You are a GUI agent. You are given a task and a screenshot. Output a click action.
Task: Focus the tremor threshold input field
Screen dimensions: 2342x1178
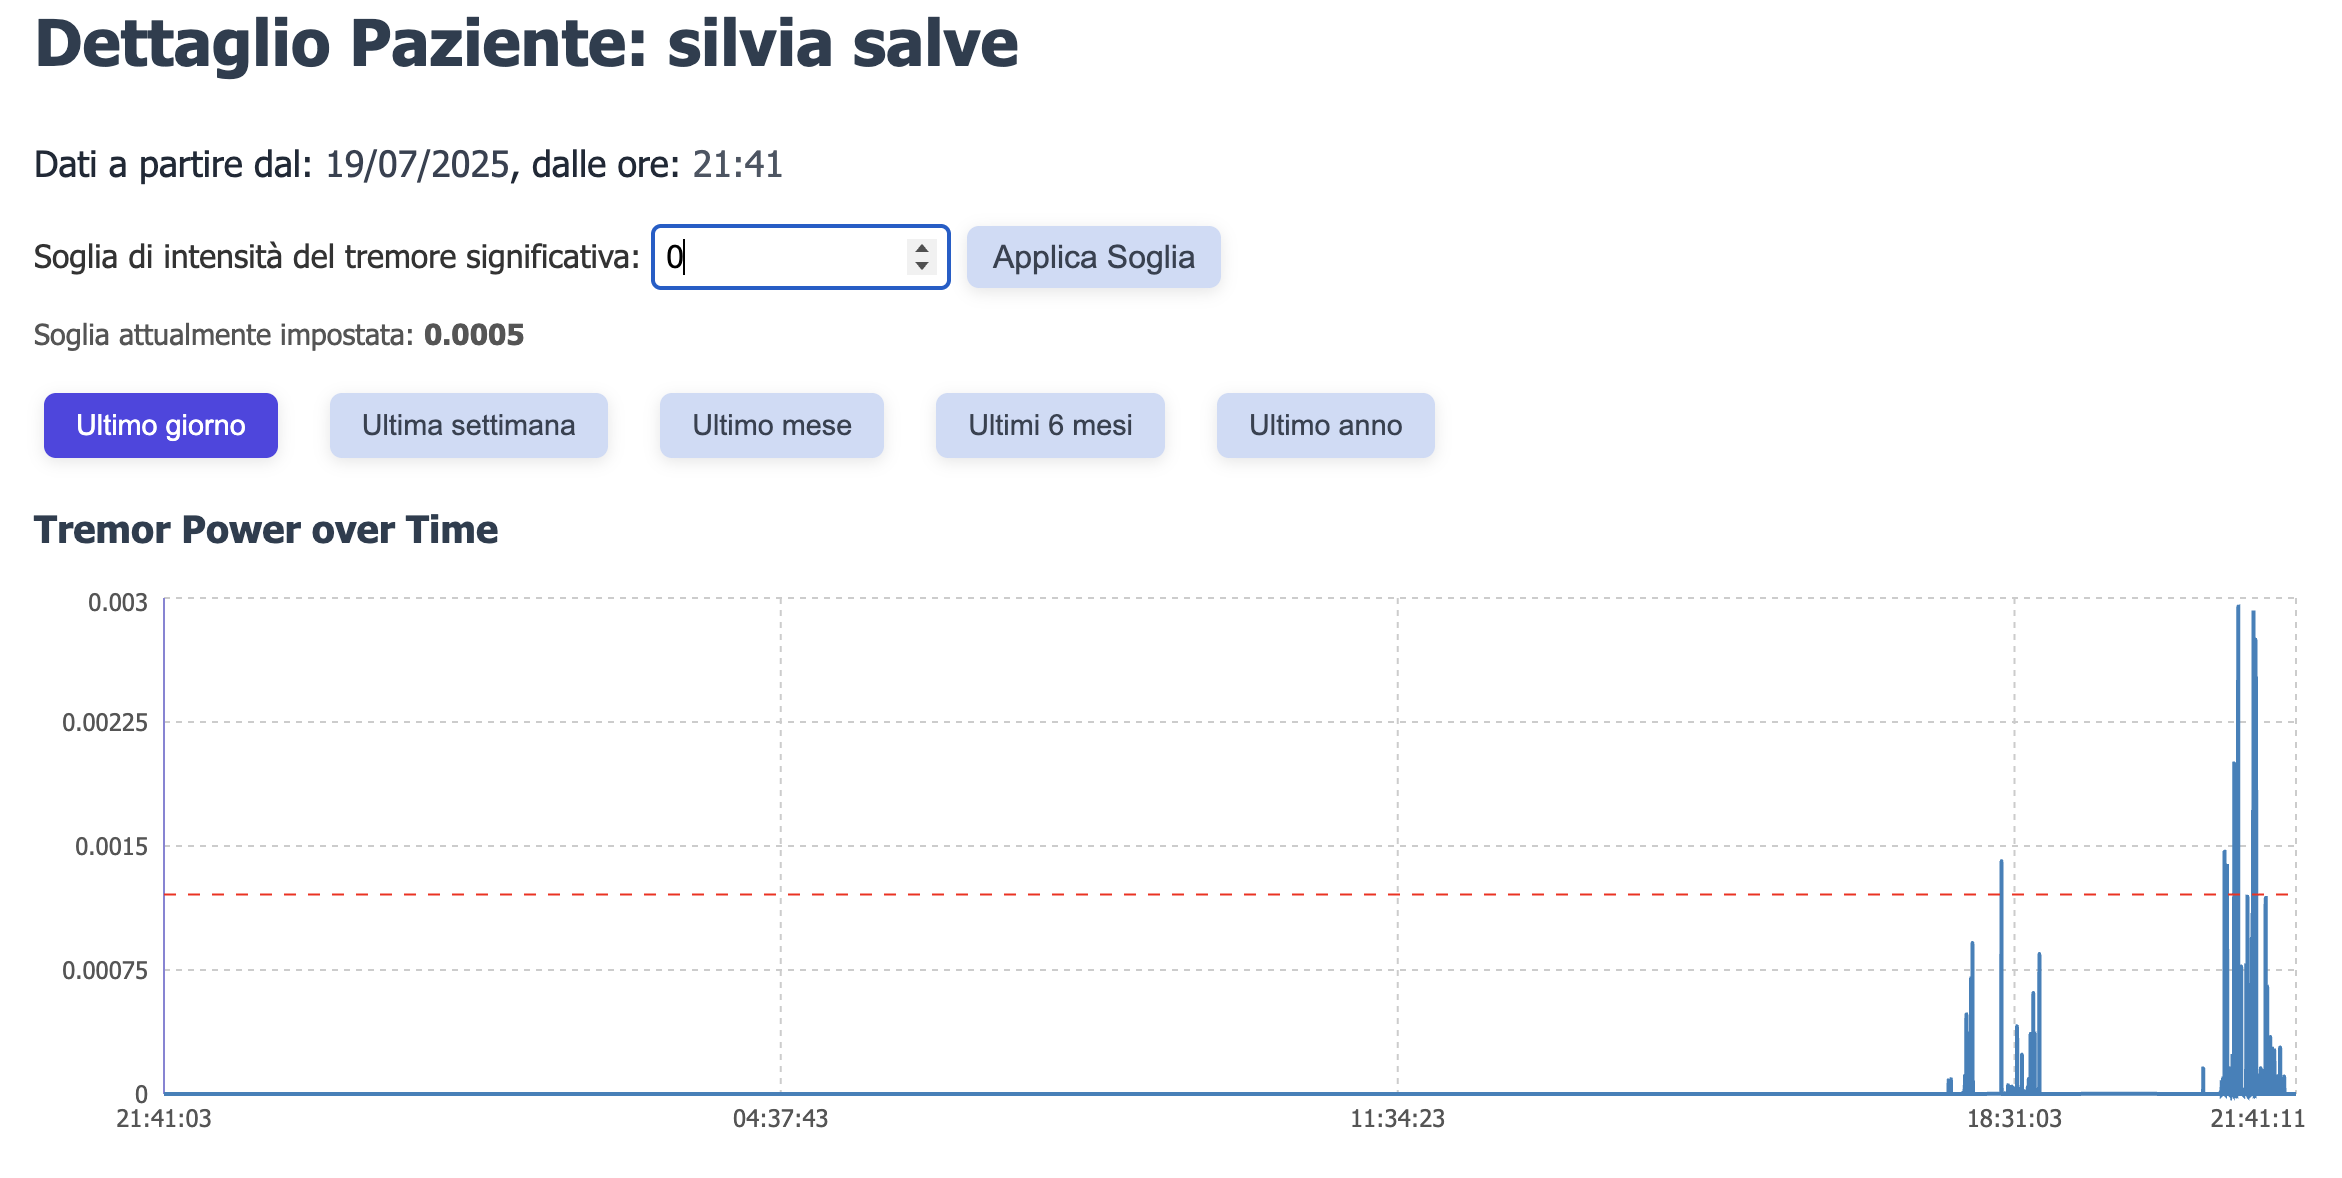pos(800,257)
